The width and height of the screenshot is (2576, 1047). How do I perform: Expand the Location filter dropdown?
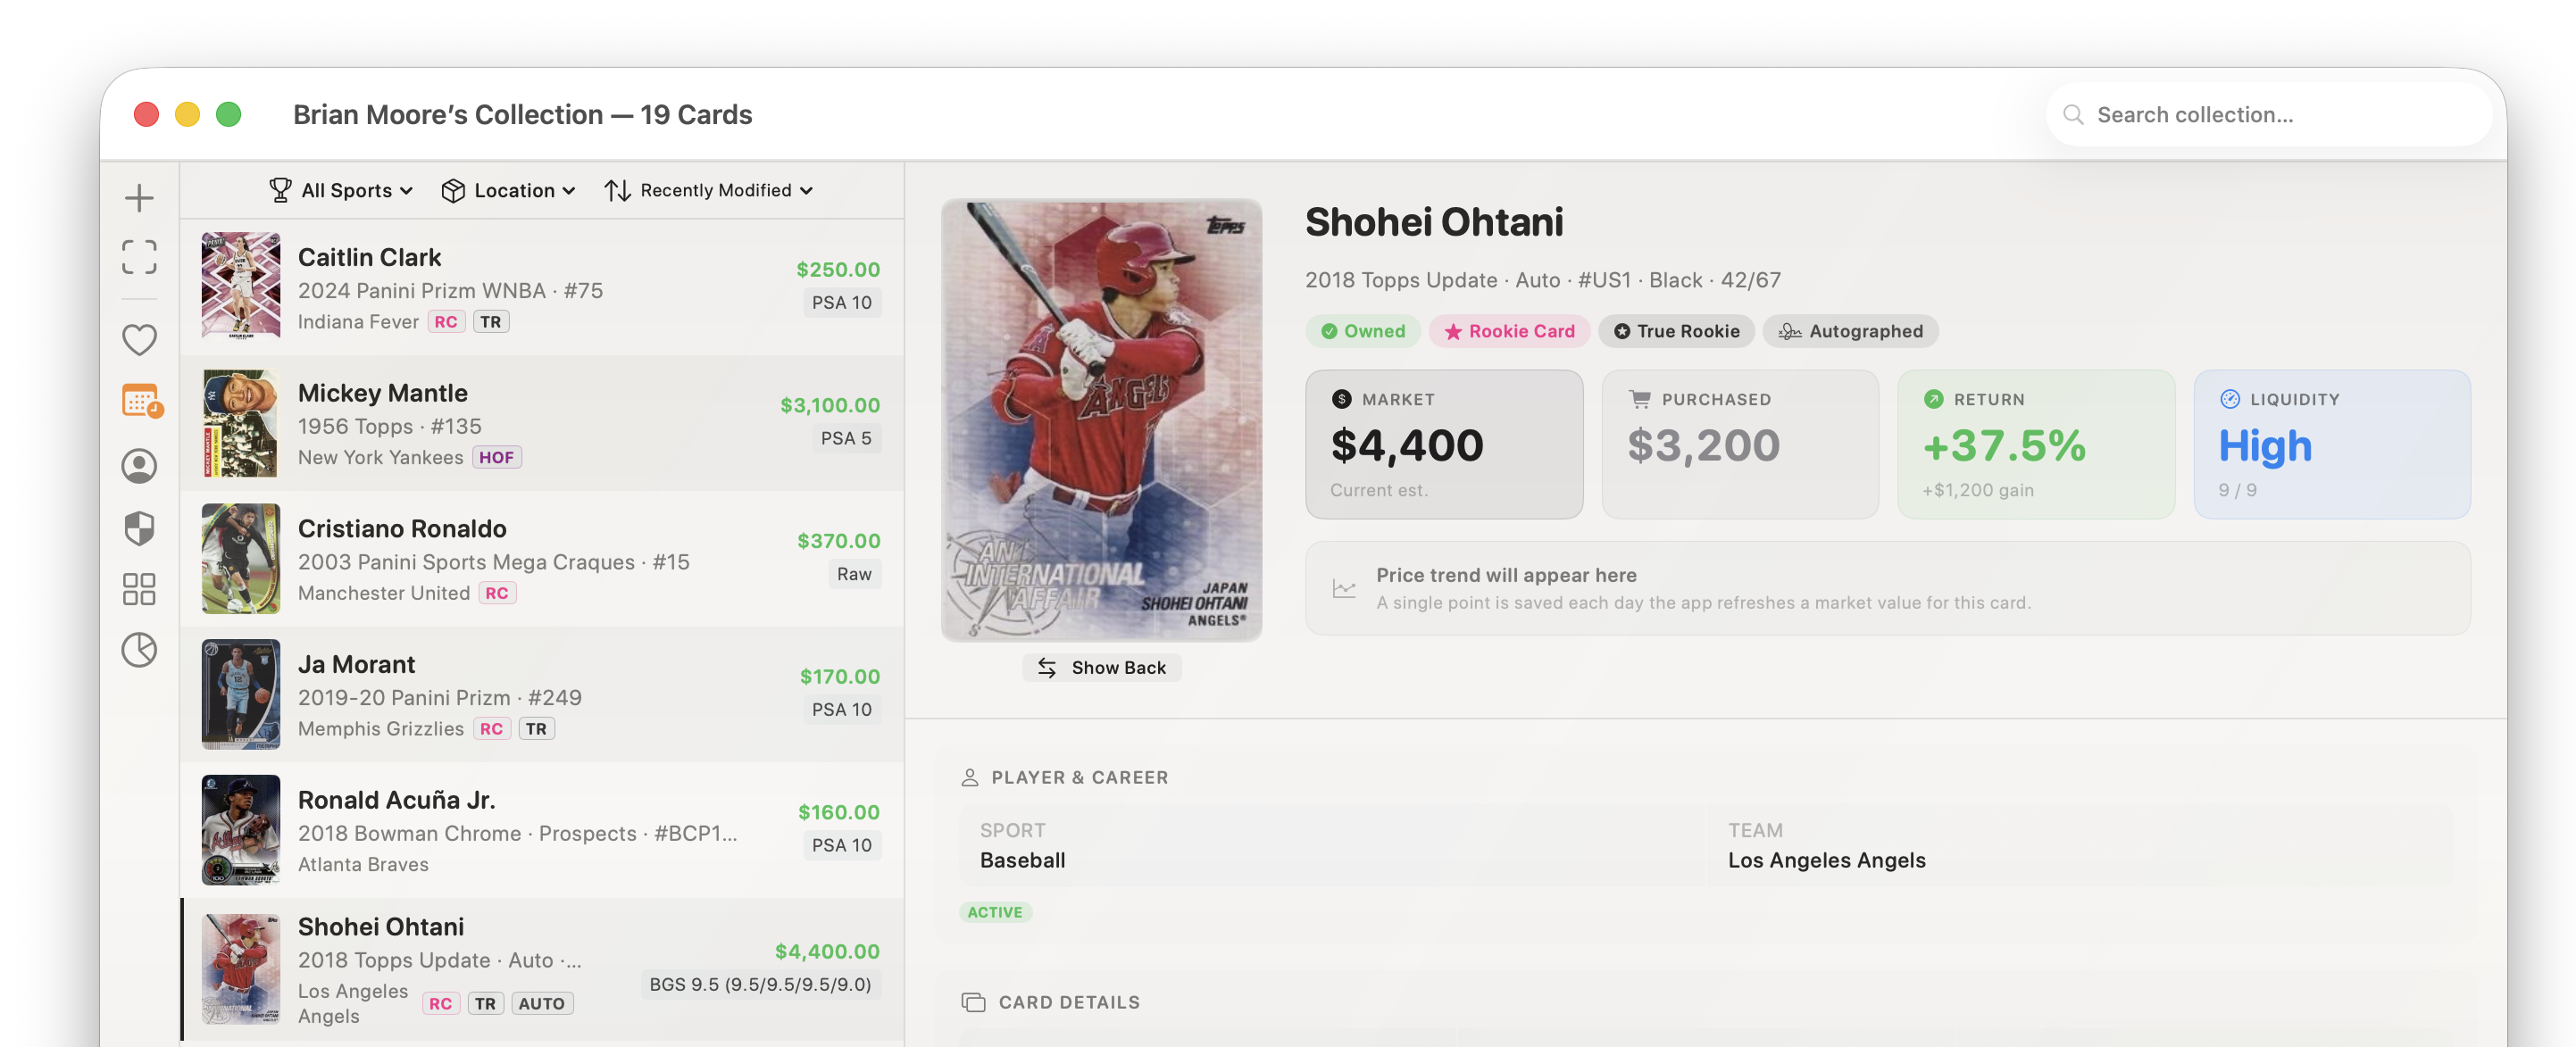coord(508,190)
